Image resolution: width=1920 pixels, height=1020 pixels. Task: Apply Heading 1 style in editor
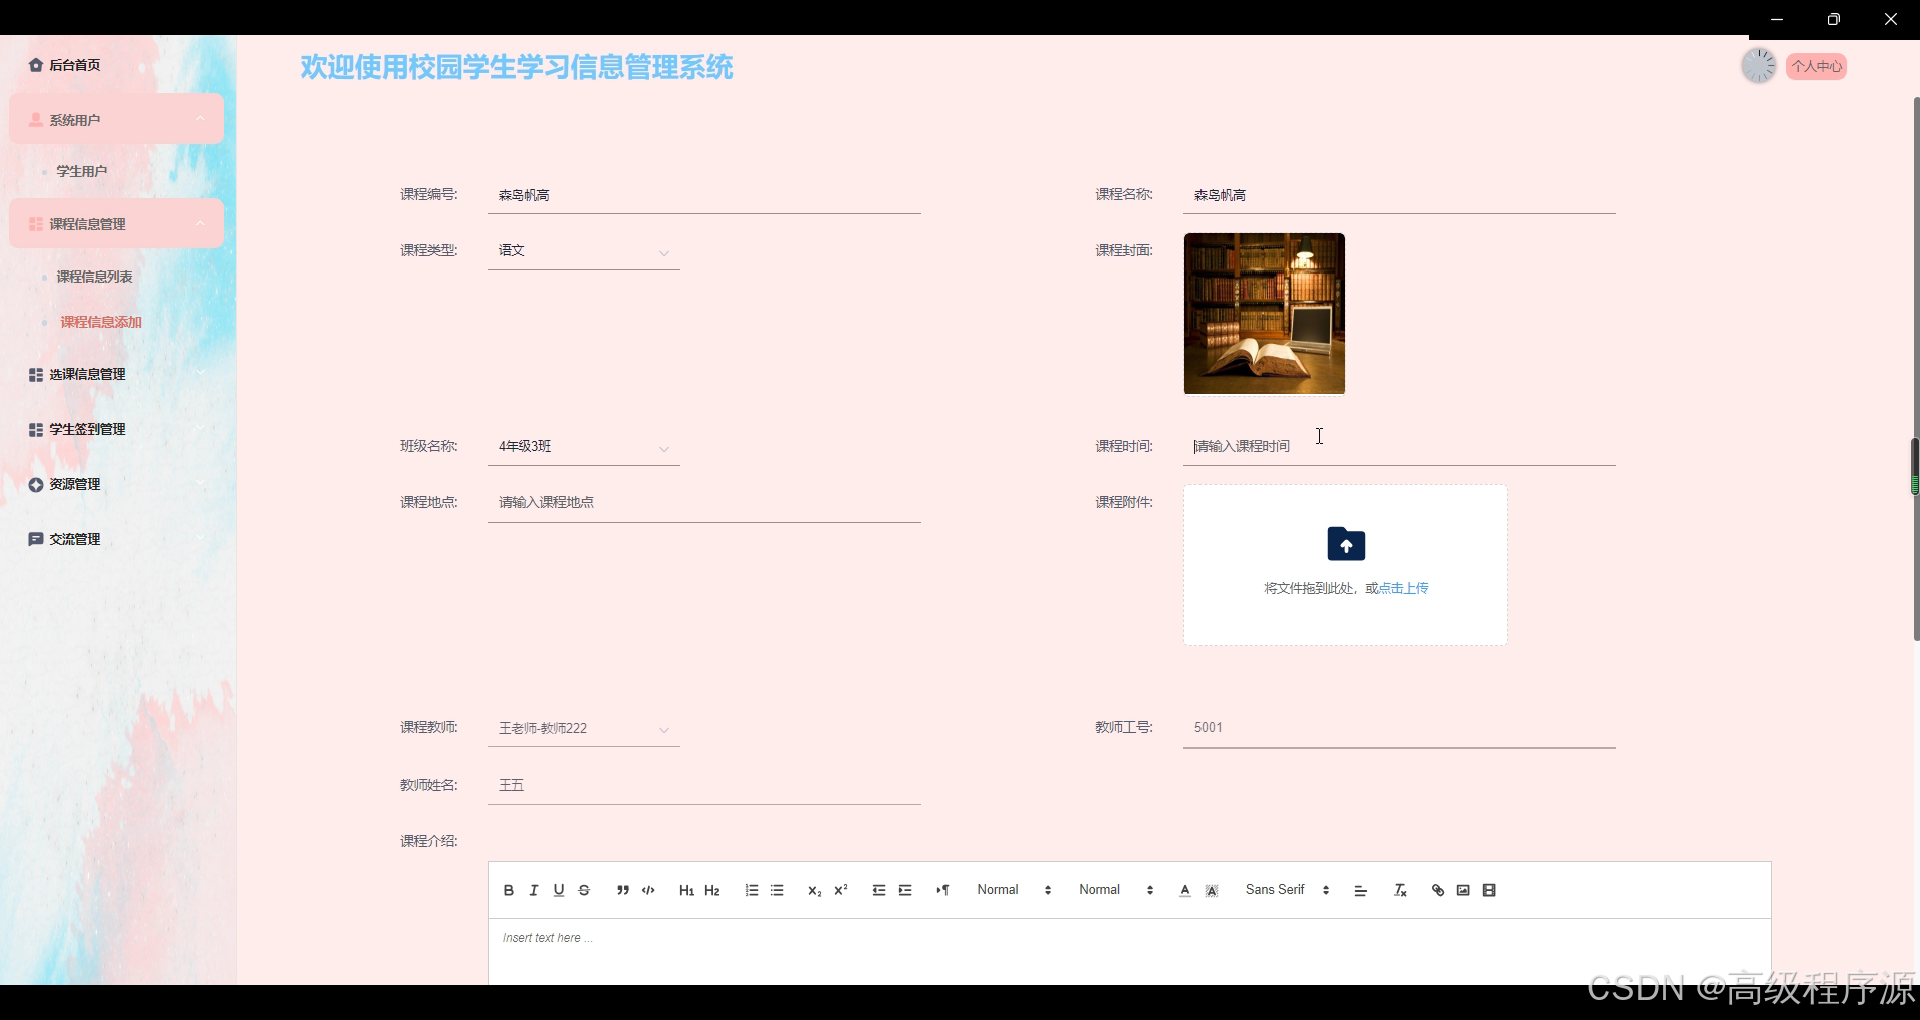(x=686, y=890)
